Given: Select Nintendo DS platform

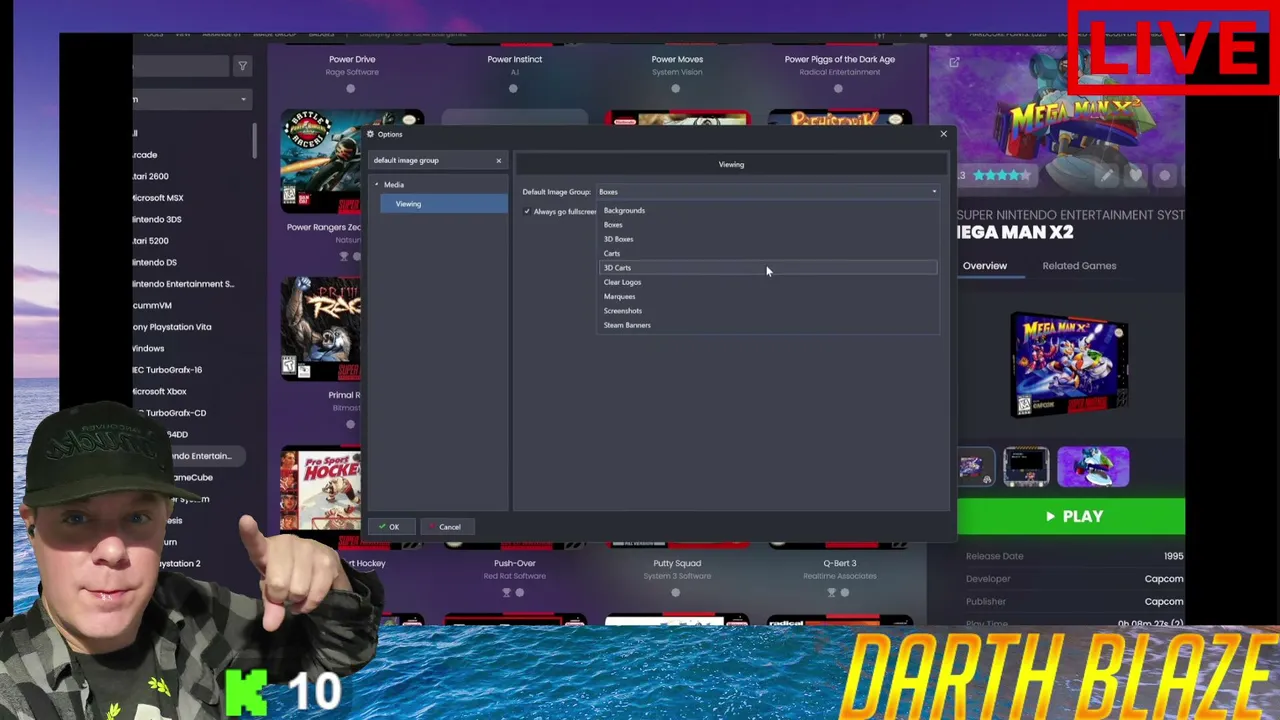Looking at the screenshot, I should pos(154,263).
